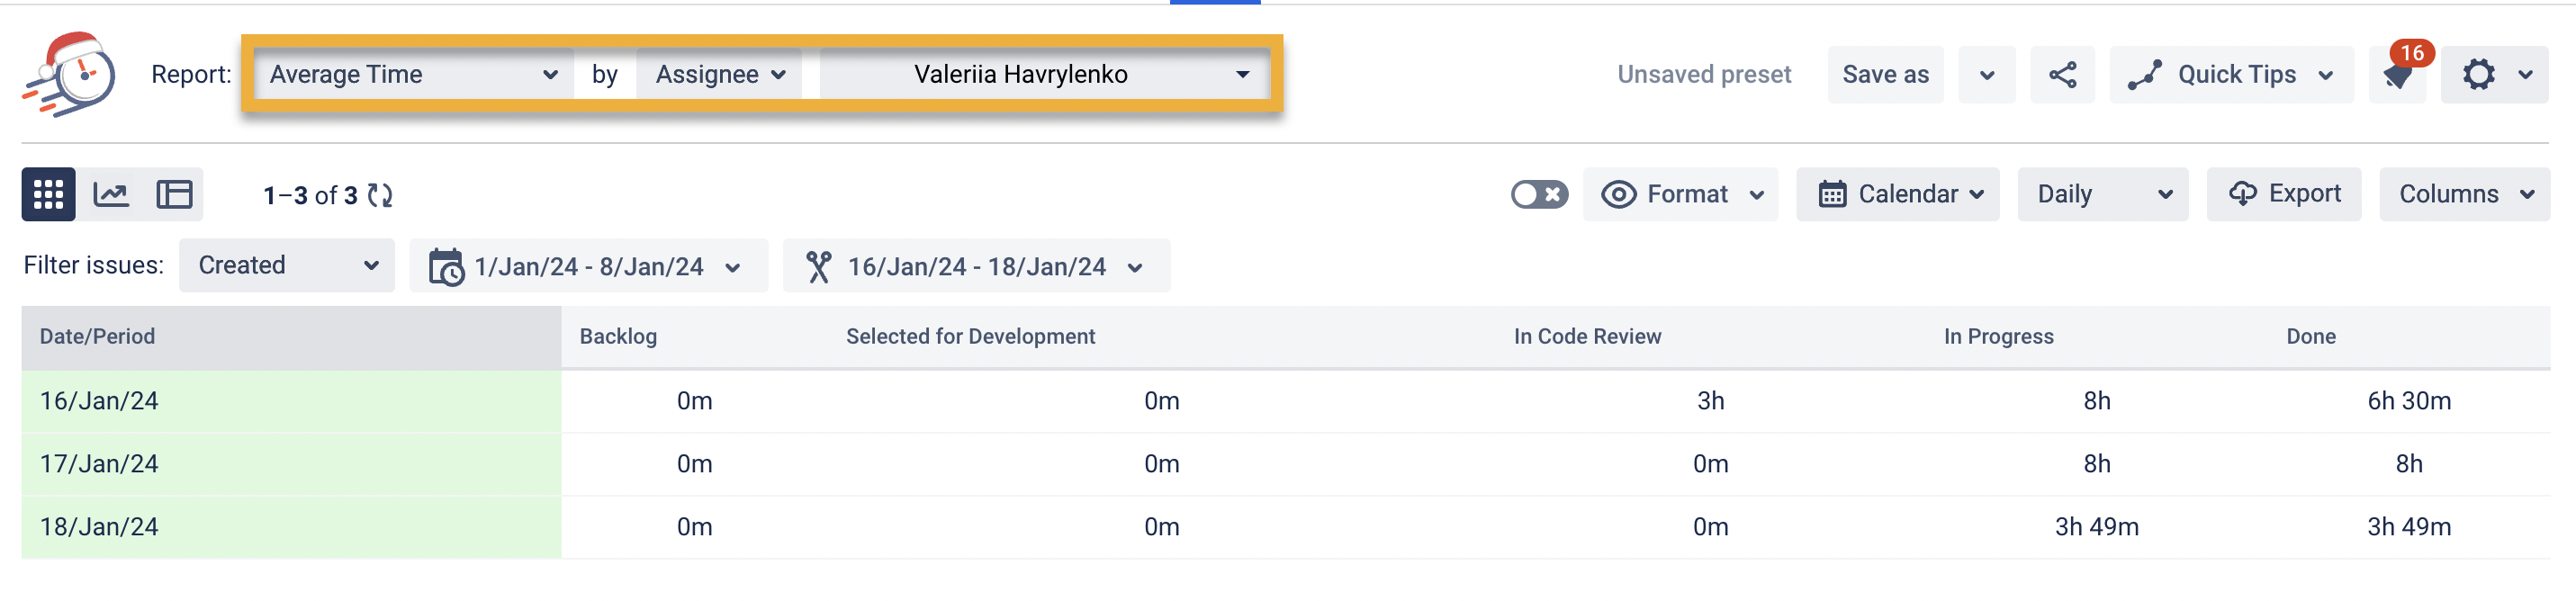Click the share icon button
This screenshot has width=2576, height=601.
pos(2062,74)
